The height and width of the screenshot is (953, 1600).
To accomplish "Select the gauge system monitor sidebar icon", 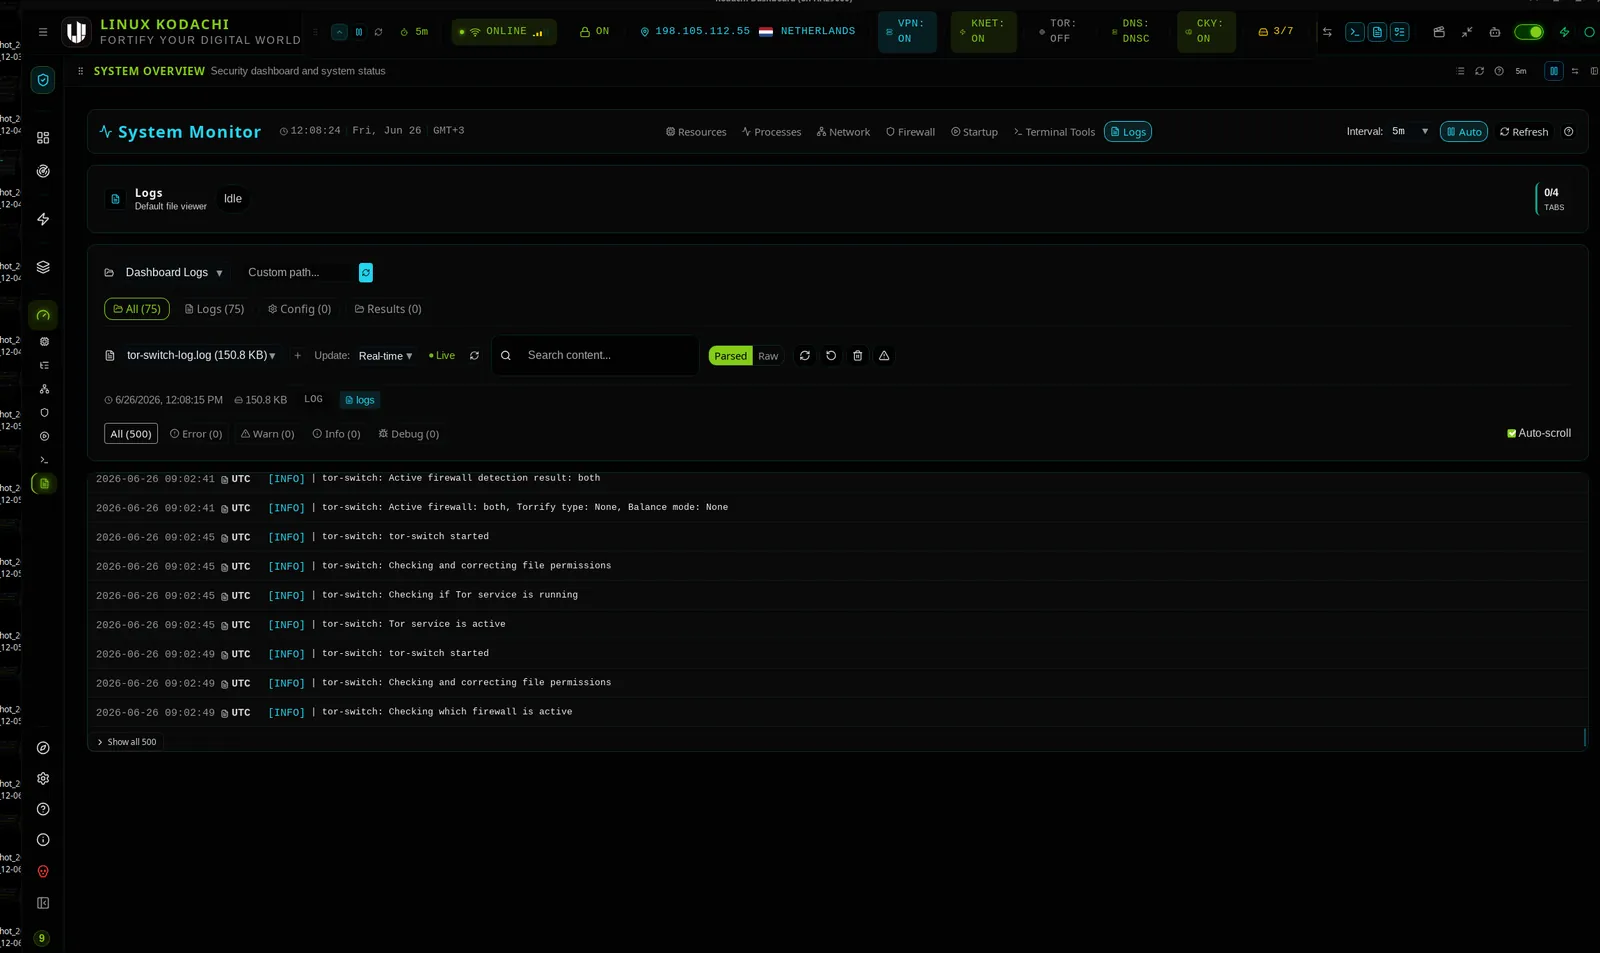I will click(43, 315).
